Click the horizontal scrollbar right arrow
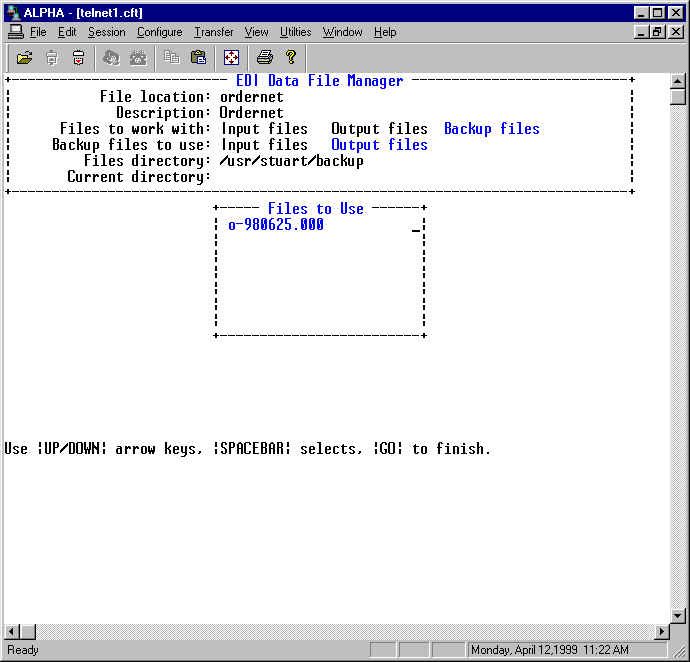The width and height of the screenshot is (690, 662). click(661, 632)
